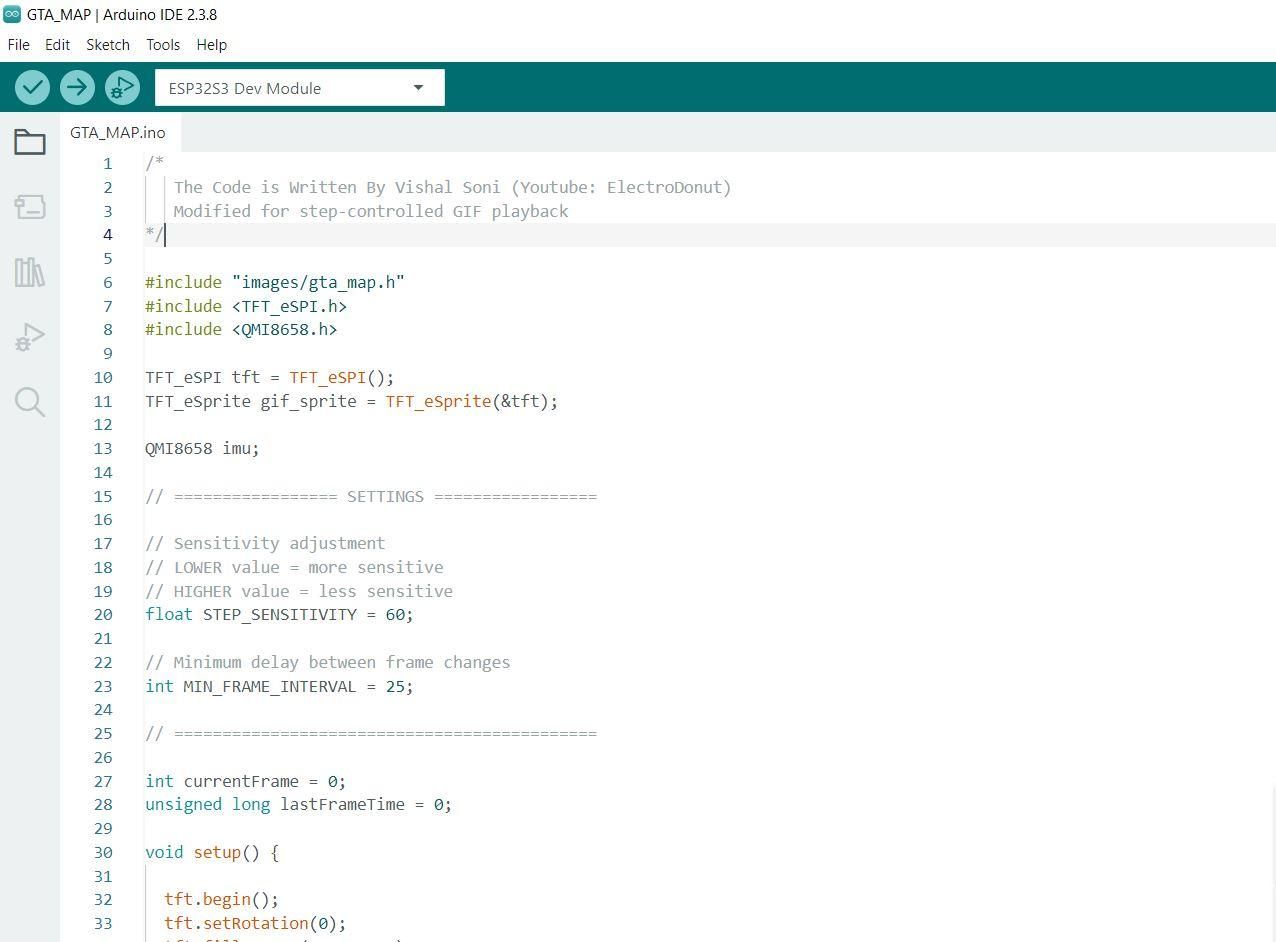Screen dimensions: 1276x942
Task: Open the Tools menu
Action: (x=163, y=45)
